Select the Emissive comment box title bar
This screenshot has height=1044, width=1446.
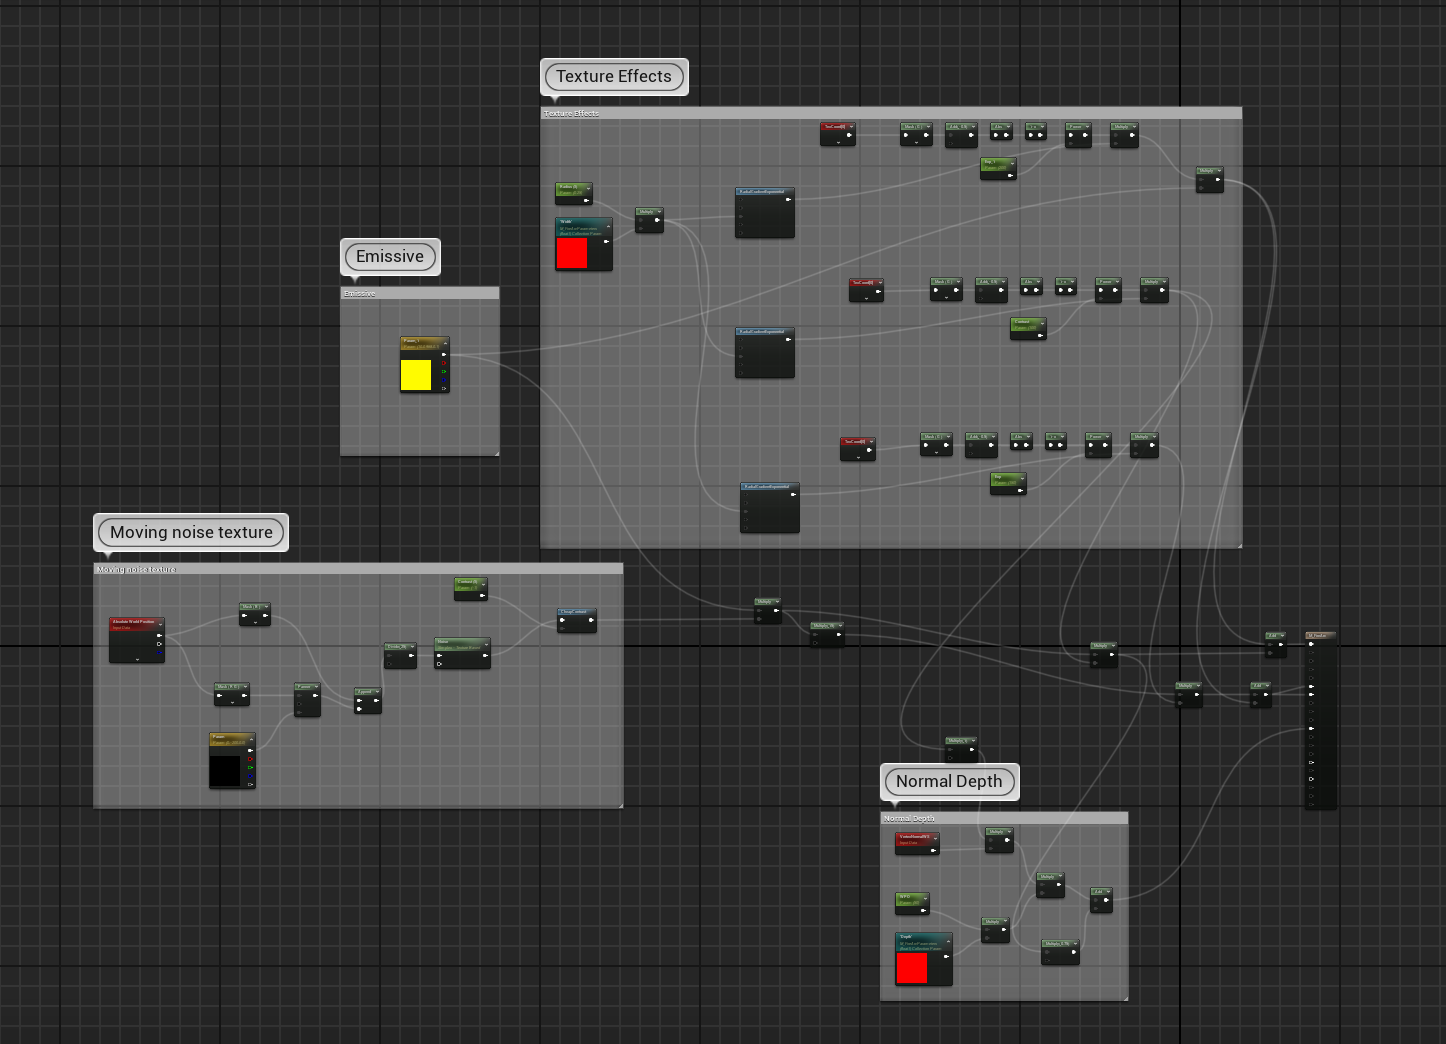419,293
